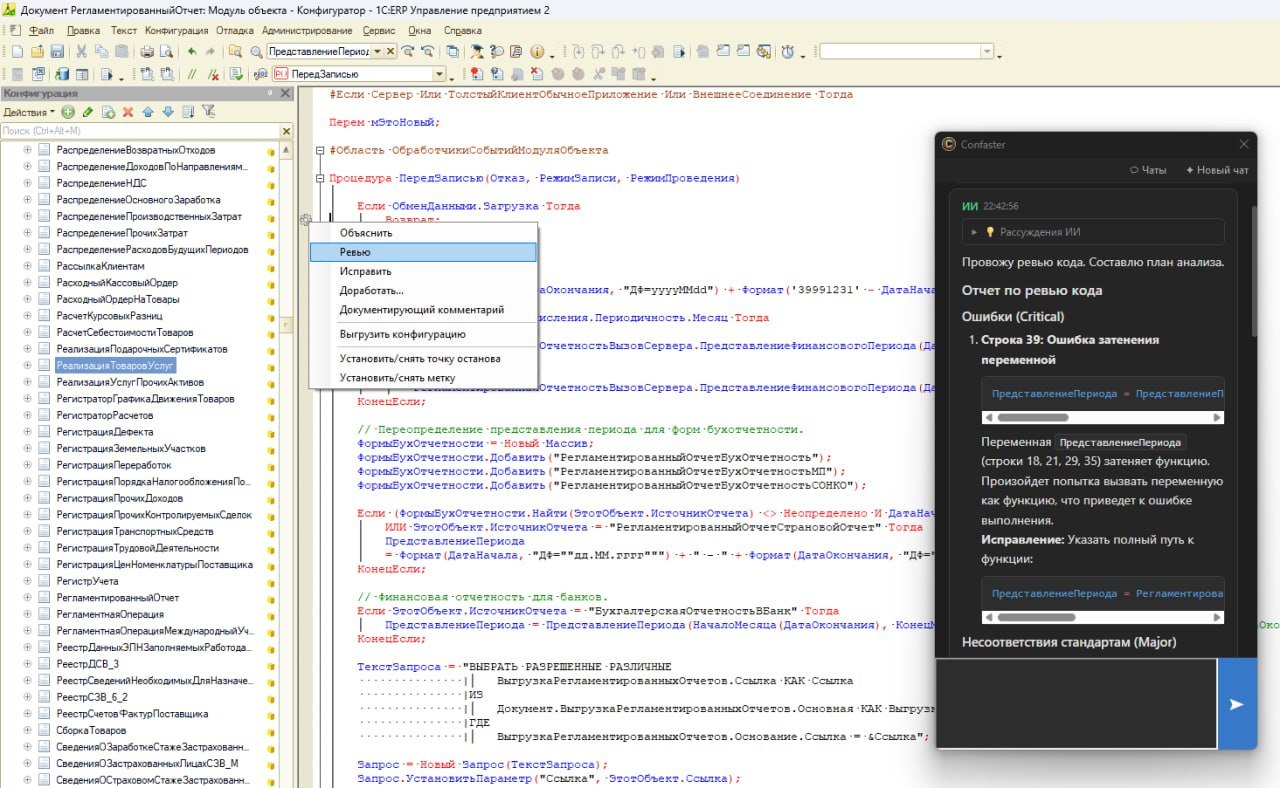Select РегистрацияДефекта in configuration tree
This screenshot has height=788, width=1280.
(x=105, y=432)
